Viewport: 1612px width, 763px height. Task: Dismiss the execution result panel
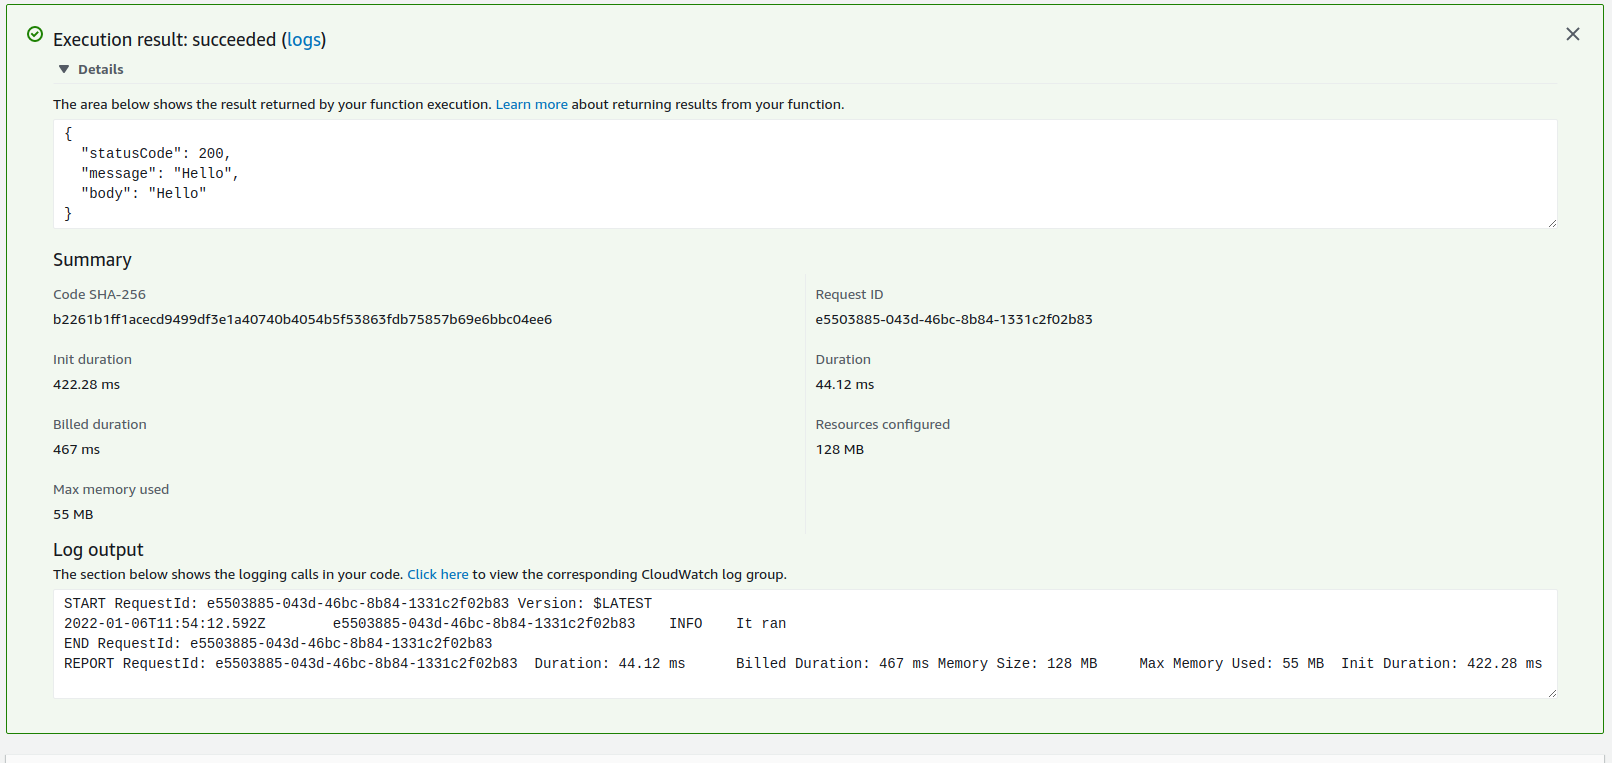1572,35
